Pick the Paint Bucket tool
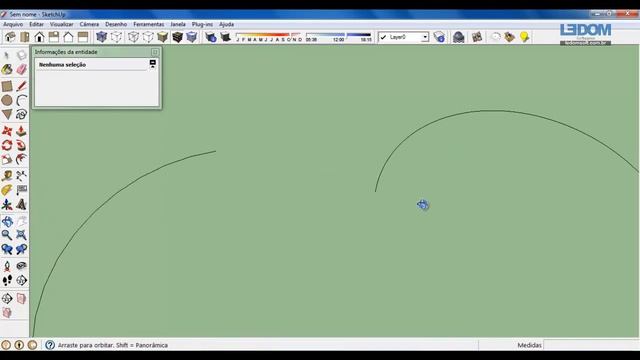The height and width of the screenshot is (360, 640). click(7, 69)
